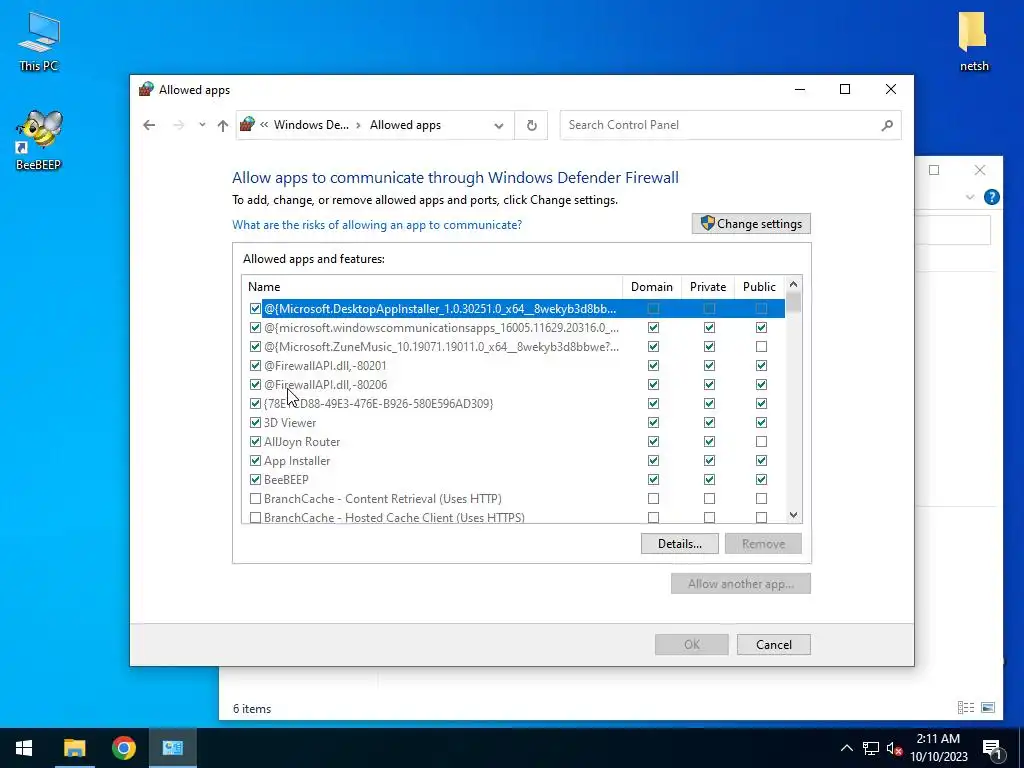Image resolution: width=1024 pixels, height=768 pixels.
Task: Toggle App Installer Domain checkbox
Action: [x=653, y=460]
